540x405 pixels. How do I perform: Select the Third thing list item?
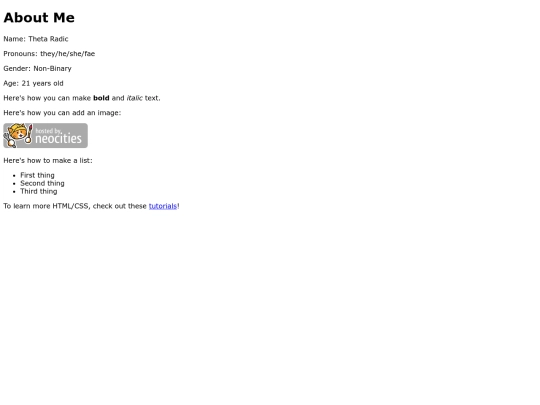pyautogui.click(x=39, y=191)
